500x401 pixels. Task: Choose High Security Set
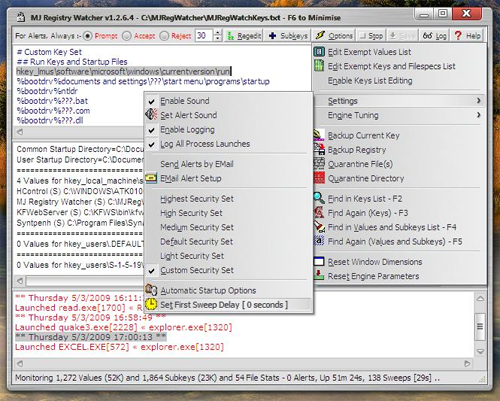click(x=228, y=213)
